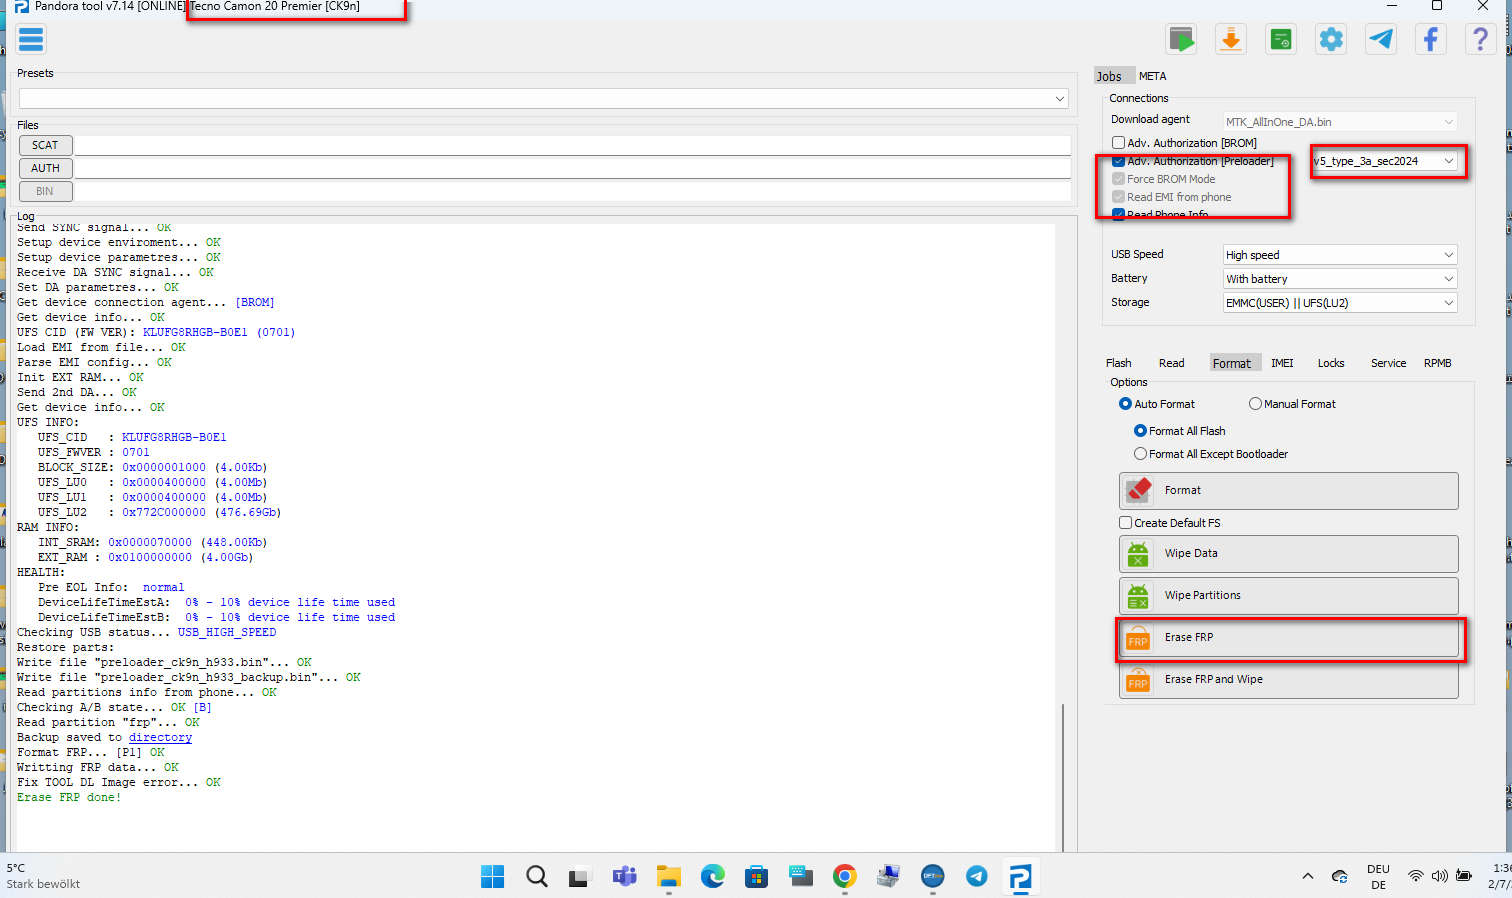
Task: Enable the Create Default FS checkbox
Action: coord(1125,523)
